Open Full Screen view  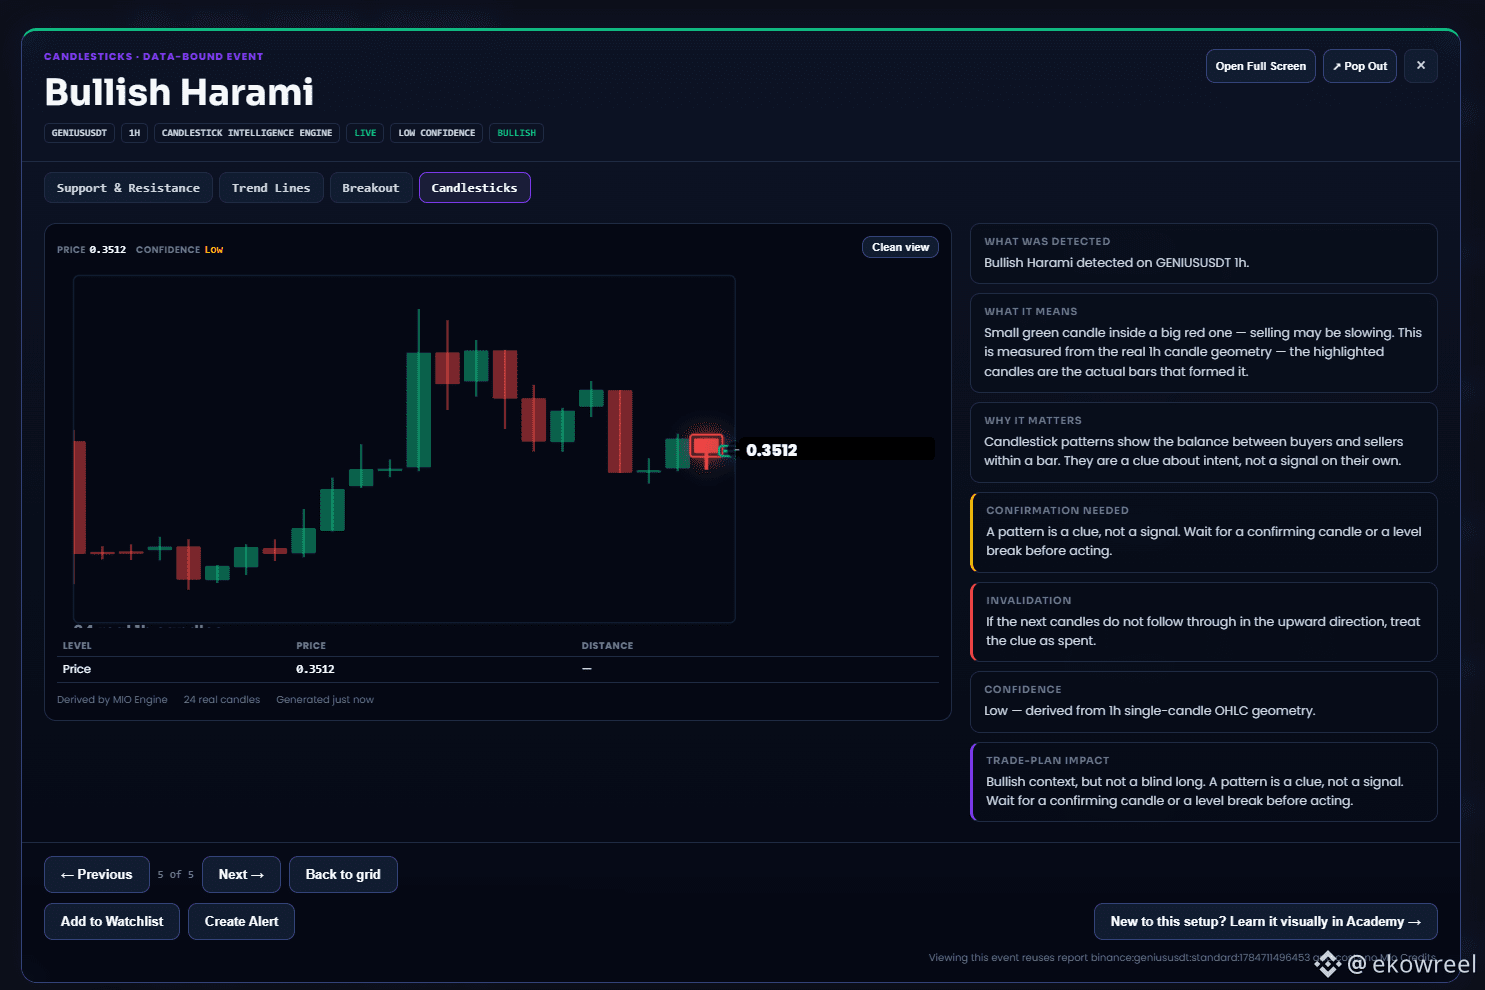[x=1260, y=66]
